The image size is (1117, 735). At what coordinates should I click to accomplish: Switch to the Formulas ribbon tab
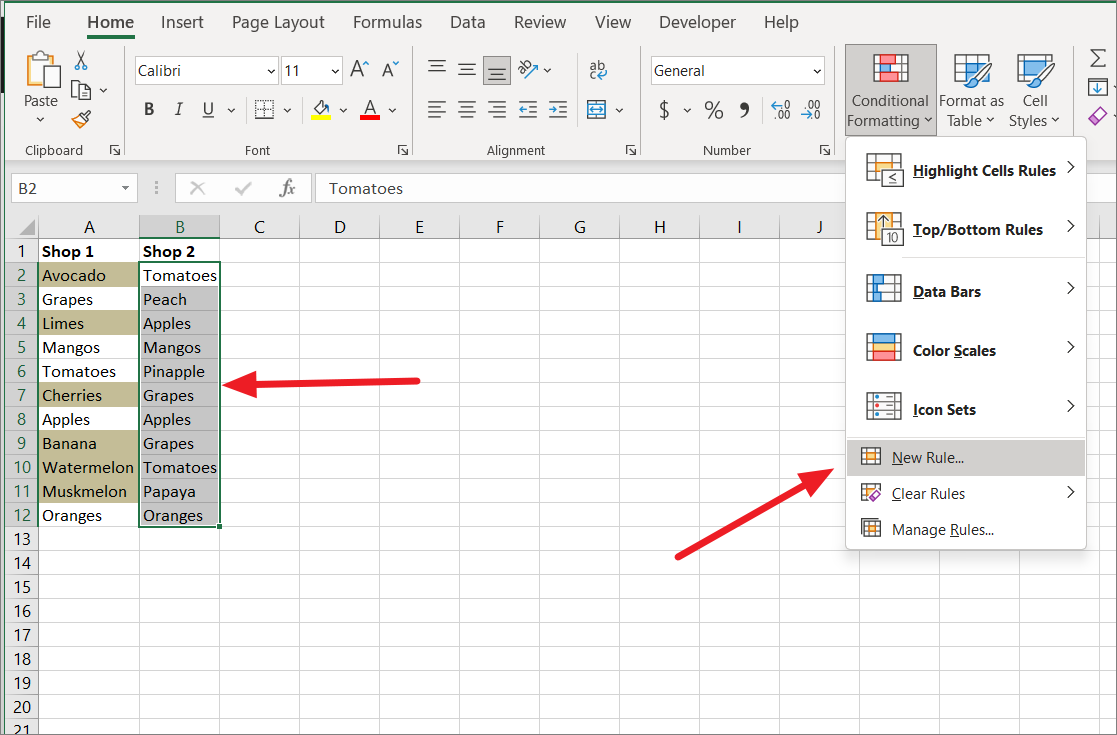[x=387, y=22]
